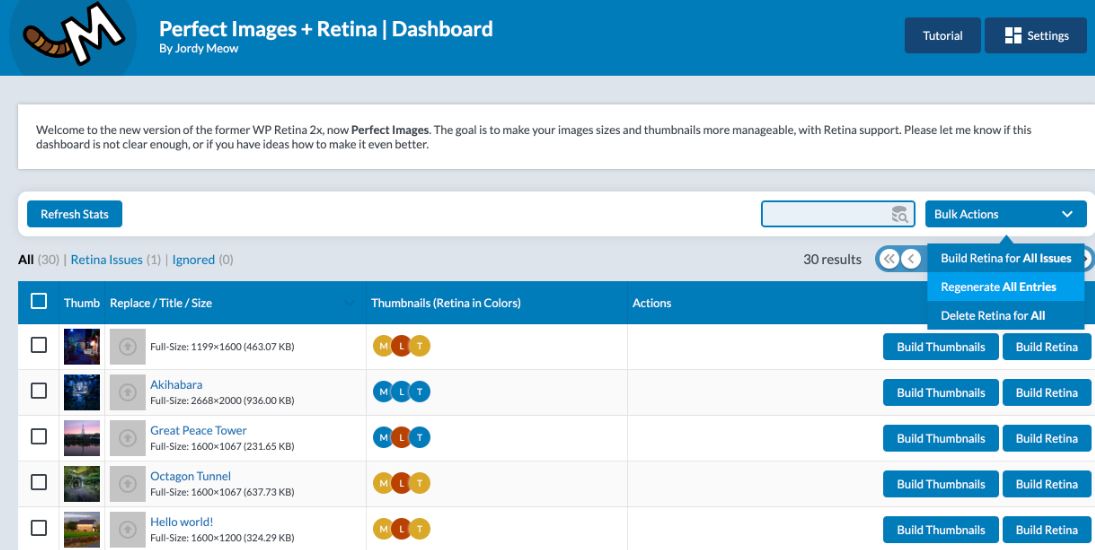1095x550 pixels.
Task: Click the L badge in 1199×1600 row
Action: click(x=401, y=346)
